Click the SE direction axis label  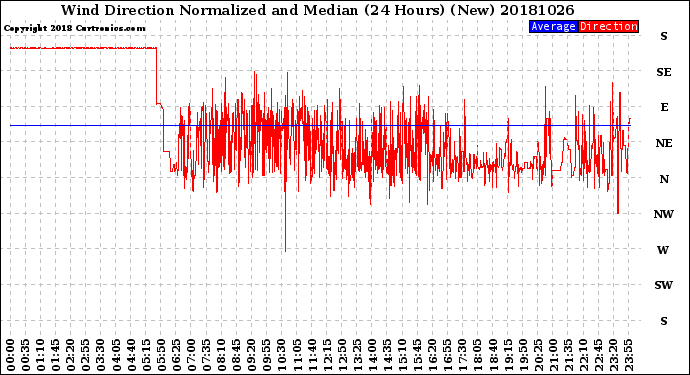pyautogui.click(x=664, y=72)
